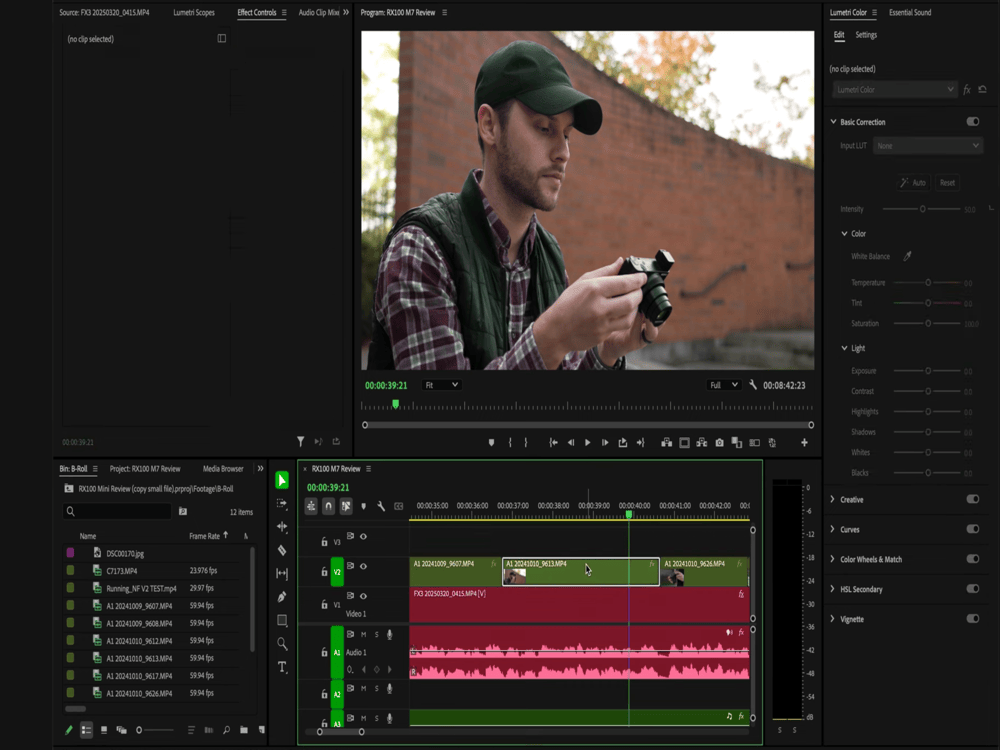Open timeline display settings with the wrench icon
Screen dimensions: 1000x750
pos(381,507)
